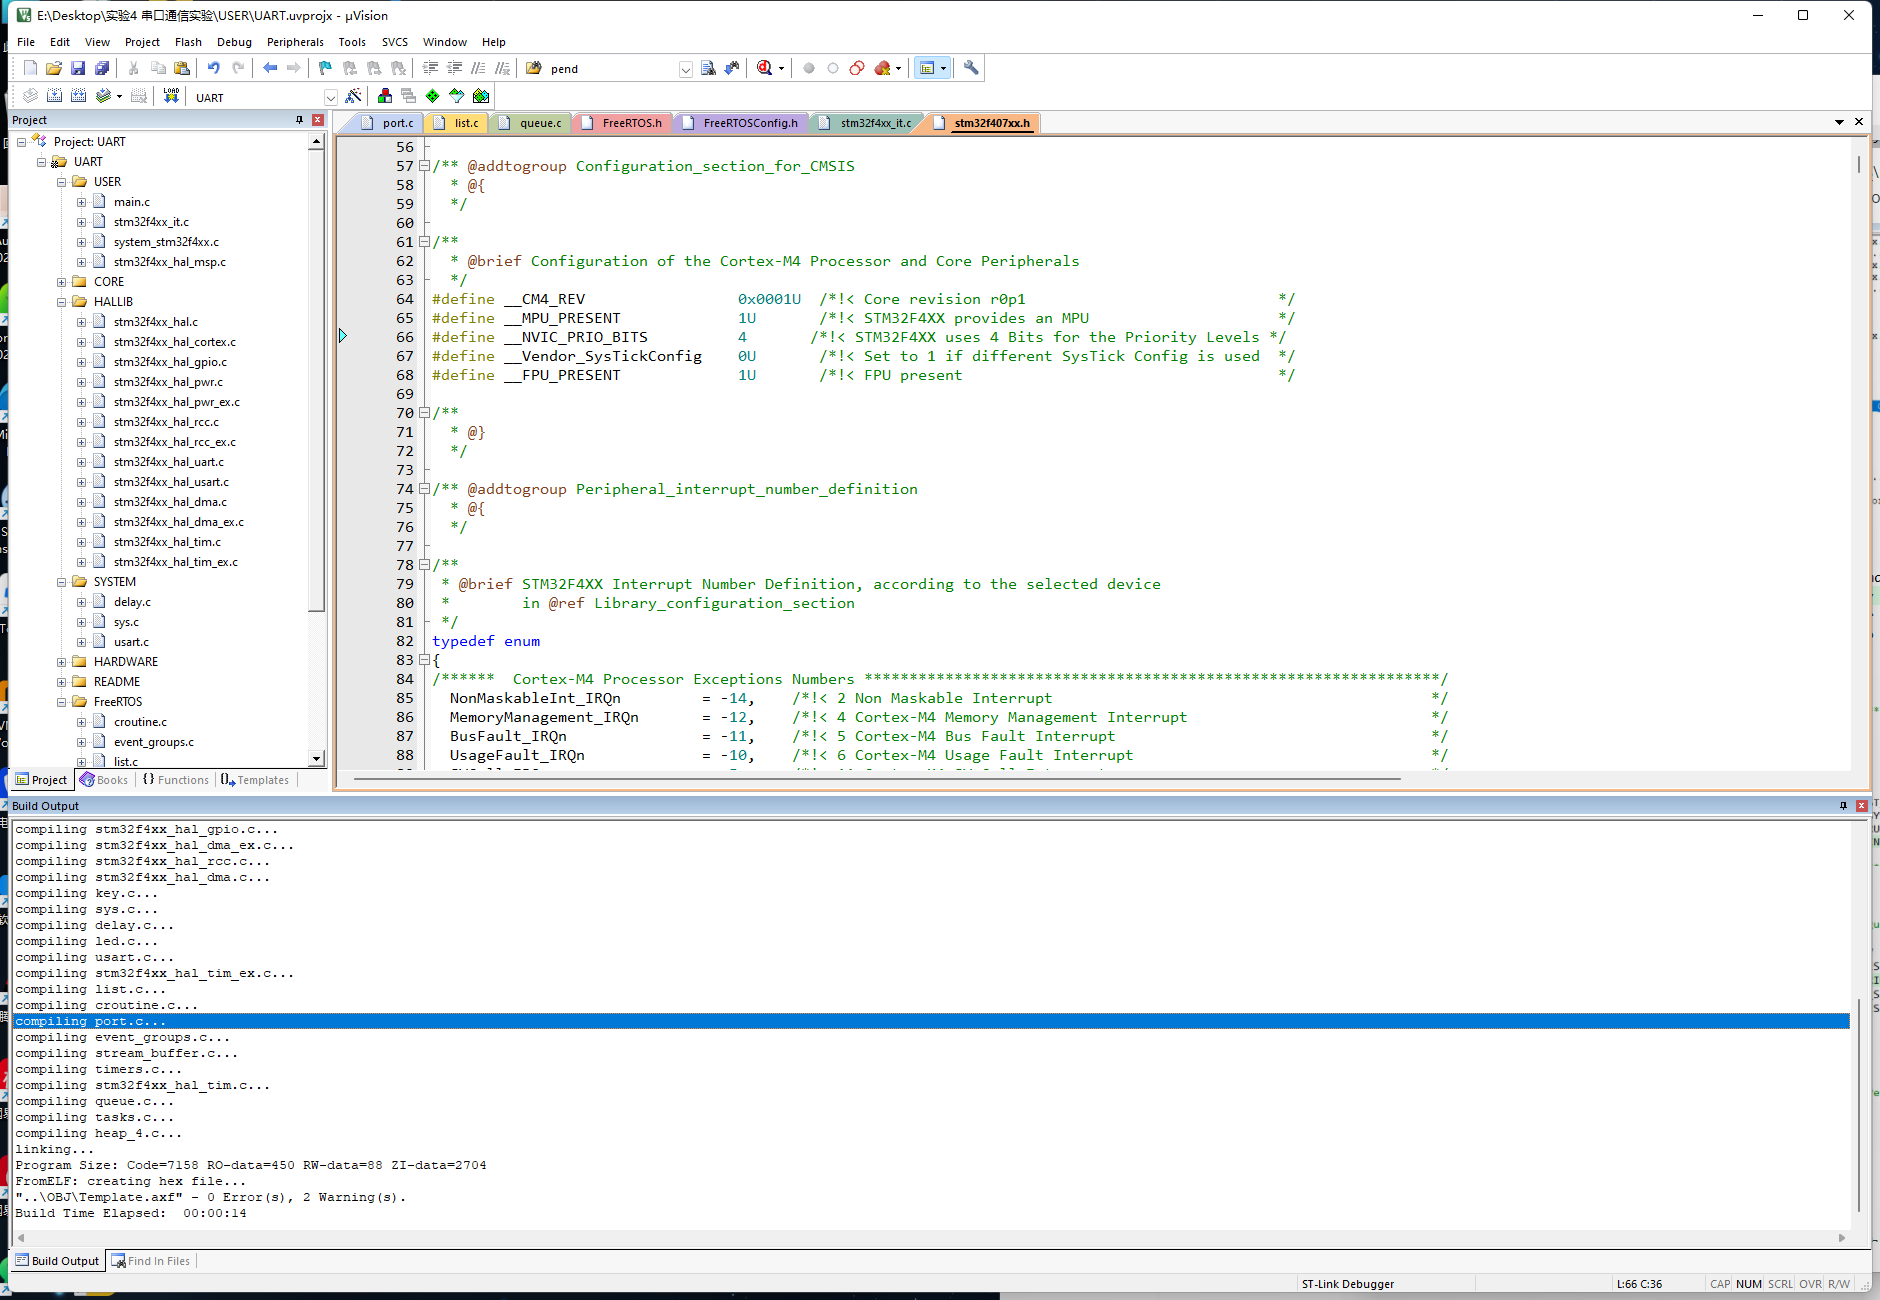
Task: Open the UART target selection dropdown
Action: pyautogui.click(x=331, y=96)
